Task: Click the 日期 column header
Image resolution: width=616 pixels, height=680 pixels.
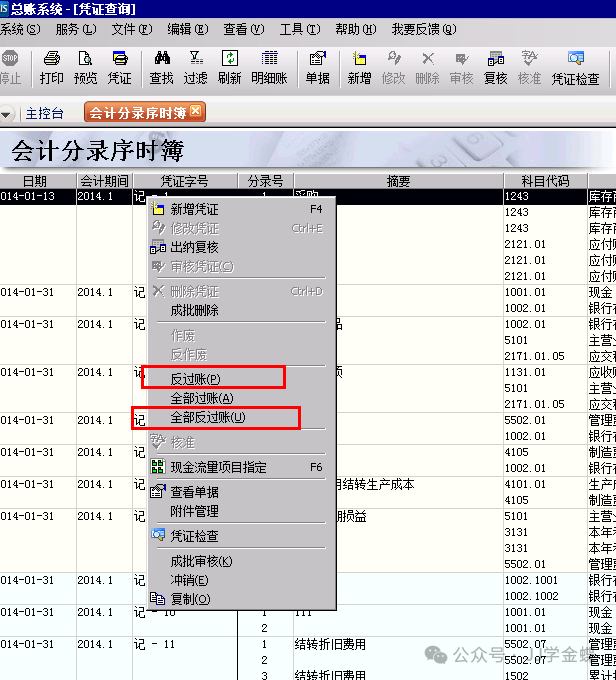Action: (35, 181)
